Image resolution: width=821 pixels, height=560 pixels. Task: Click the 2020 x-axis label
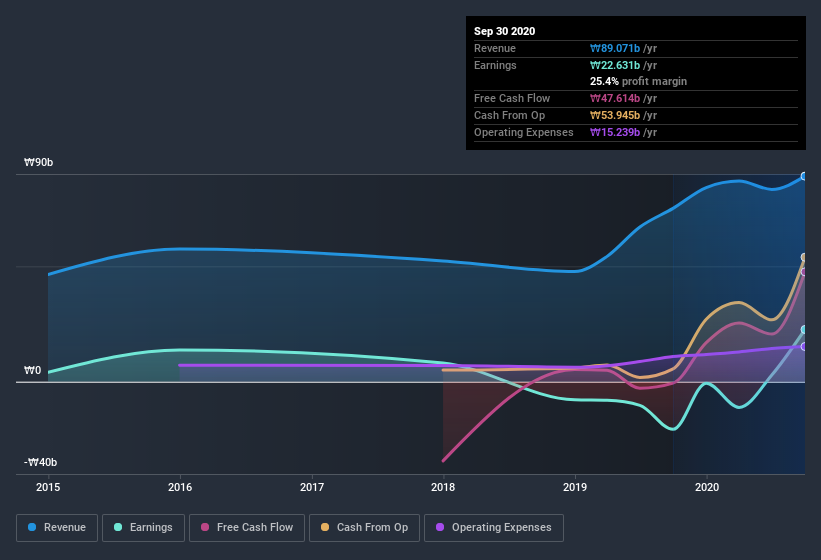(707, 487)
